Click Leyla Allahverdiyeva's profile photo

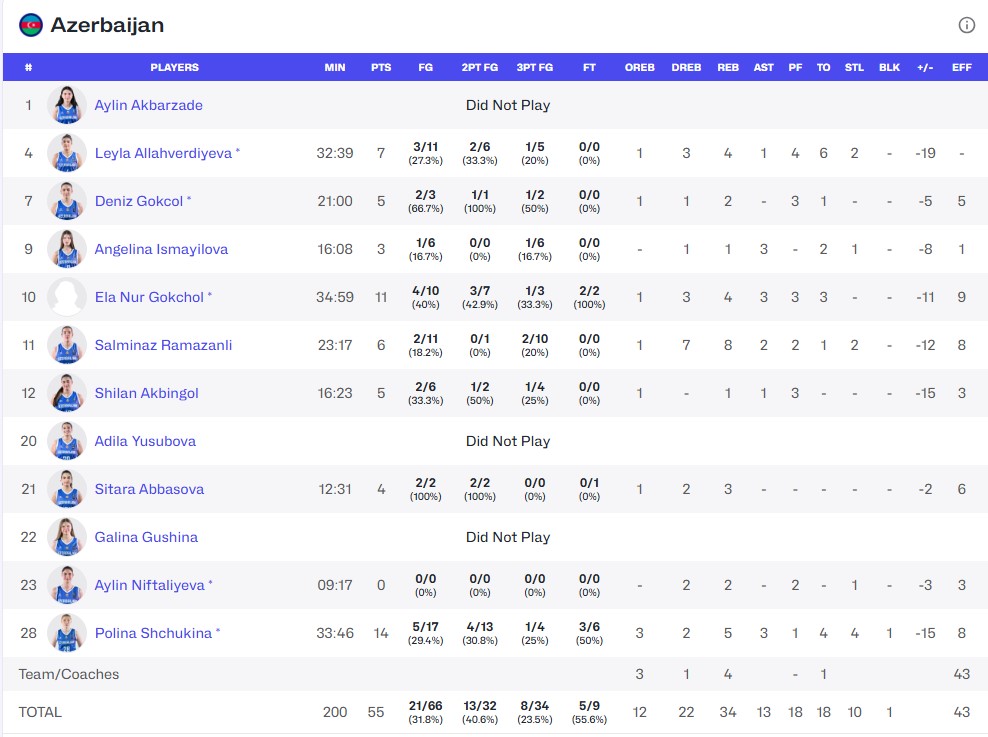tap(67, 153)
